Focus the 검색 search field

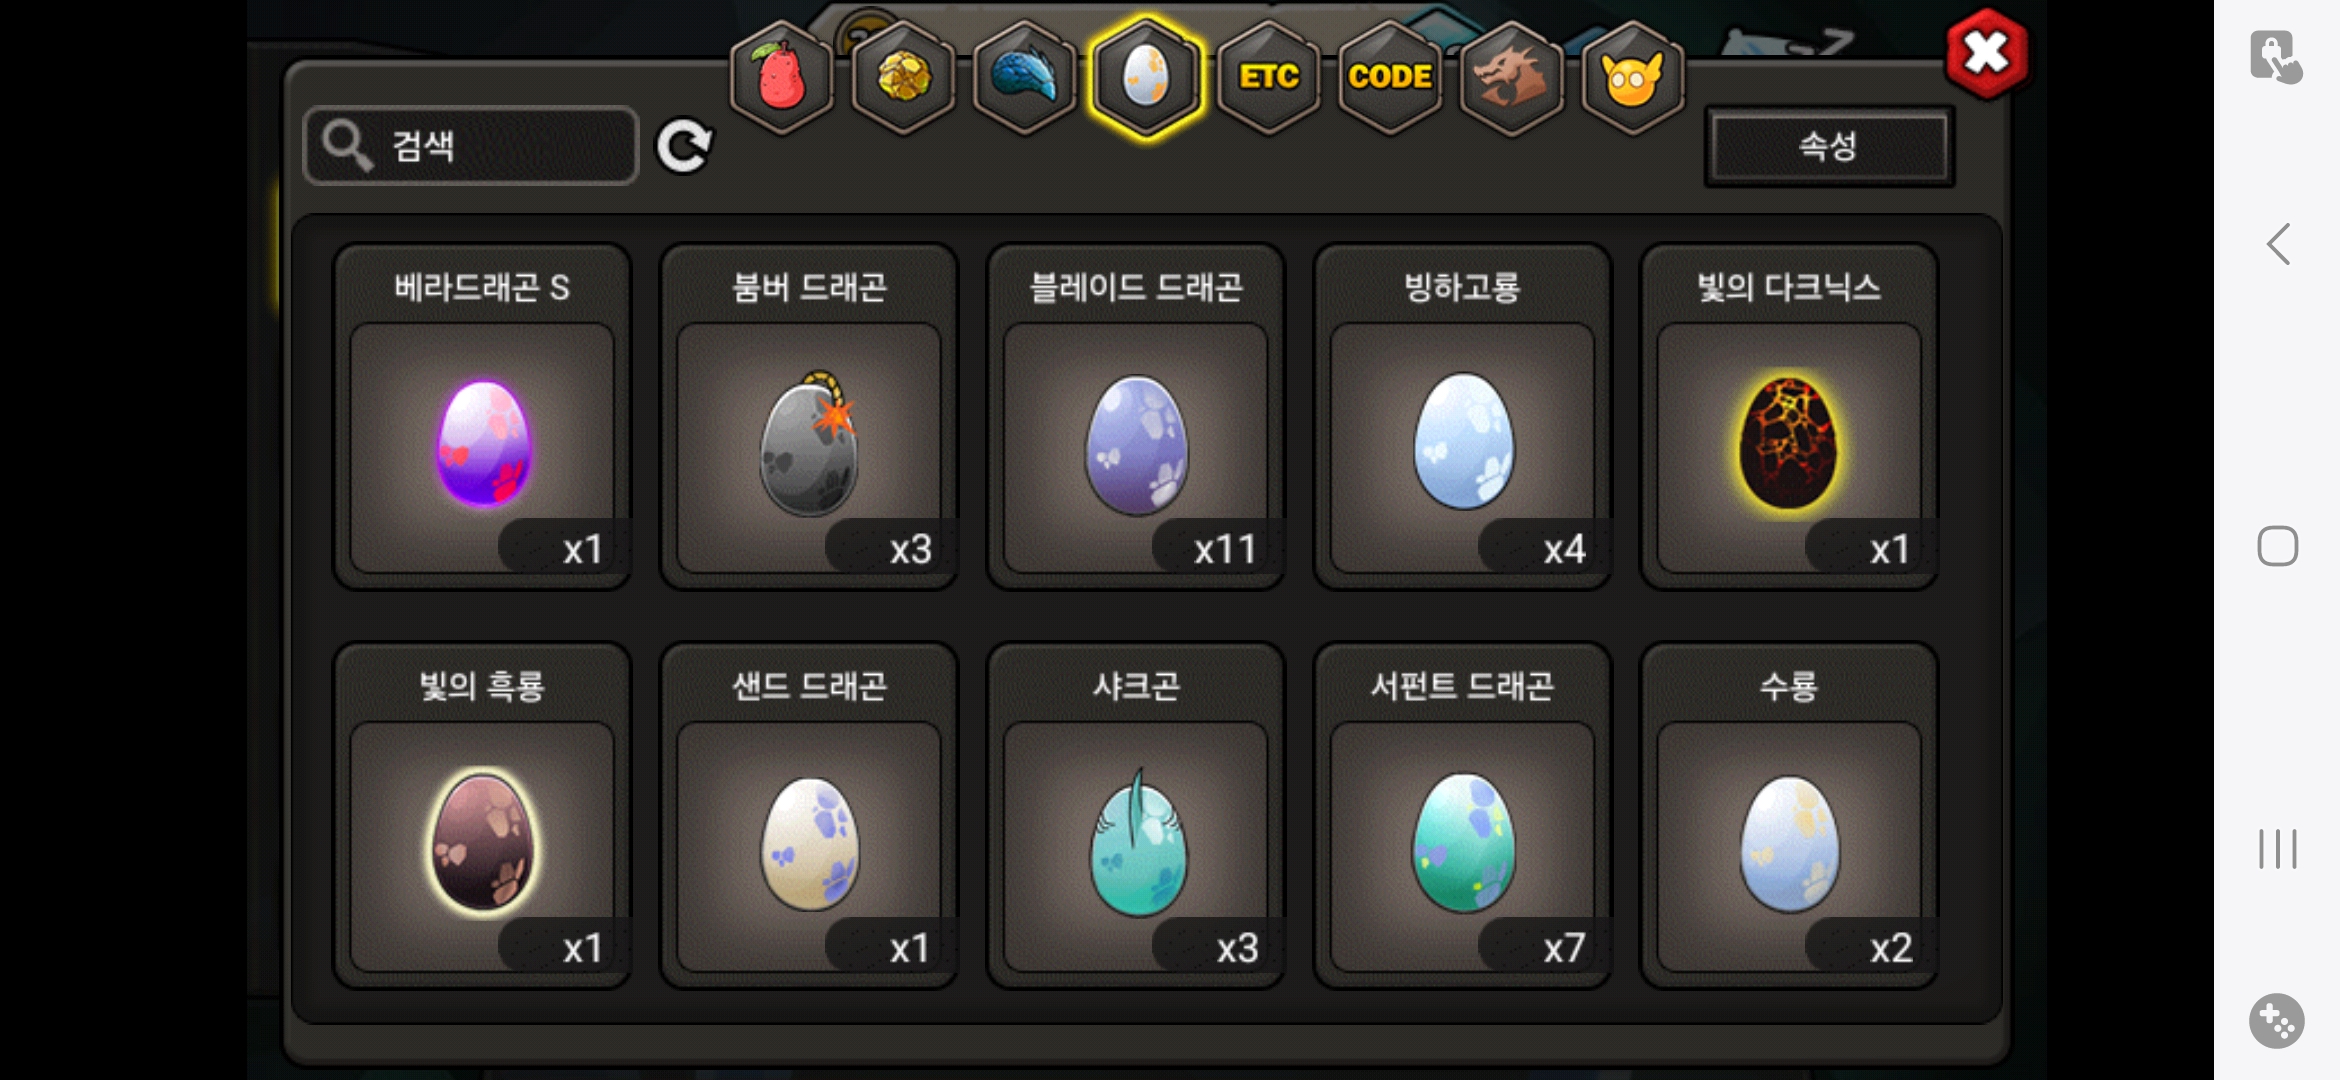[x=471, y=146]
